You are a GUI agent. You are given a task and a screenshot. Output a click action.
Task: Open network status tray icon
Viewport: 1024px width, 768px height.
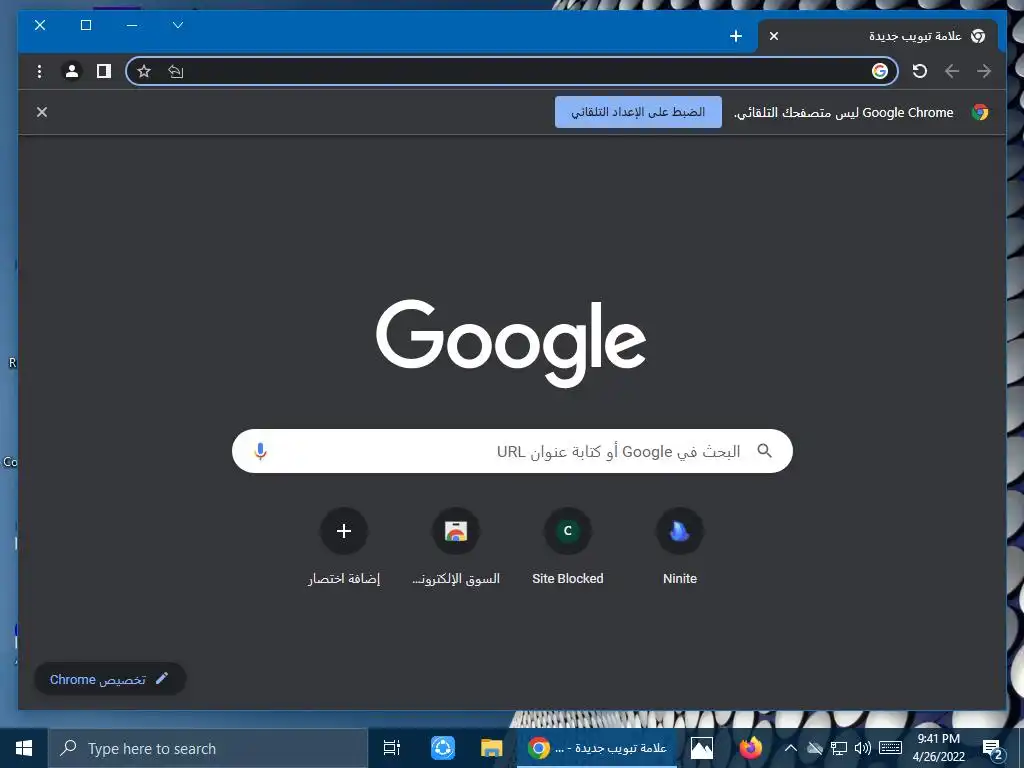click(839, 748)
